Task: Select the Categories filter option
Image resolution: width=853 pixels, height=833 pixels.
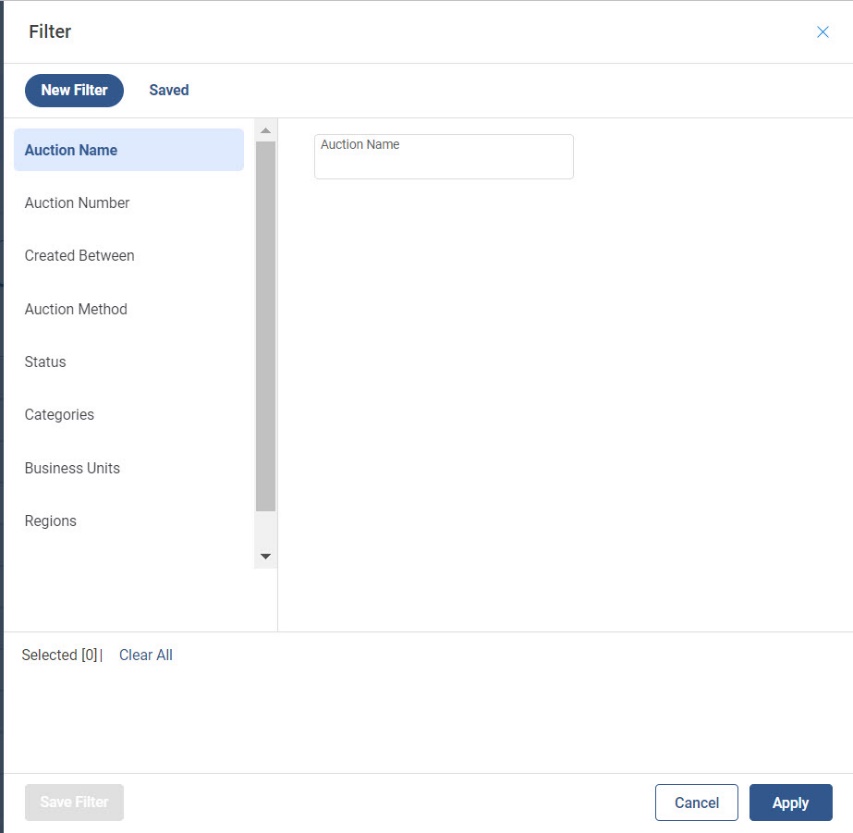Action: tap(59, 415)
